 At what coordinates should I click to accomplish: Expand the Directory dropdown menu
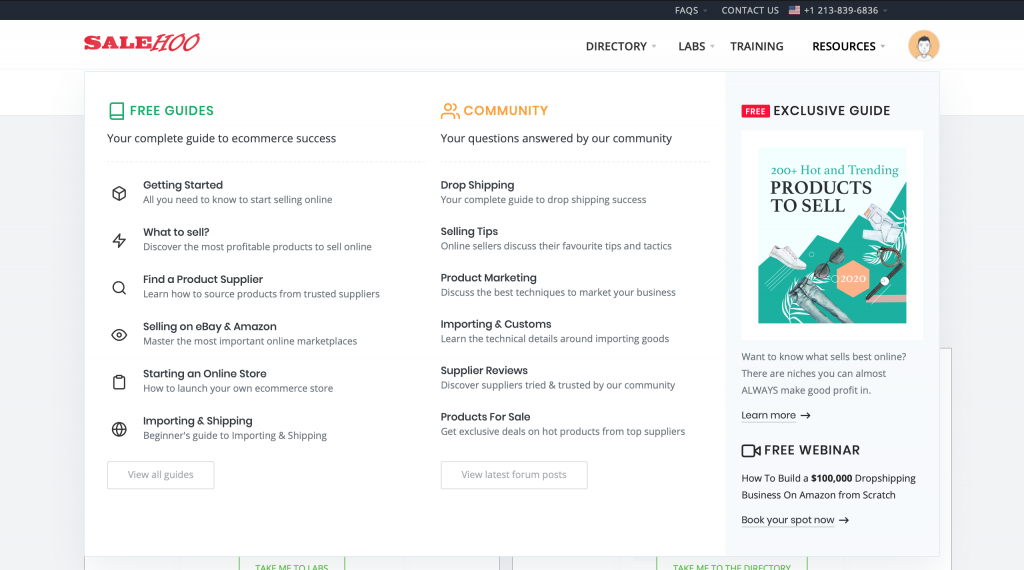620,46
